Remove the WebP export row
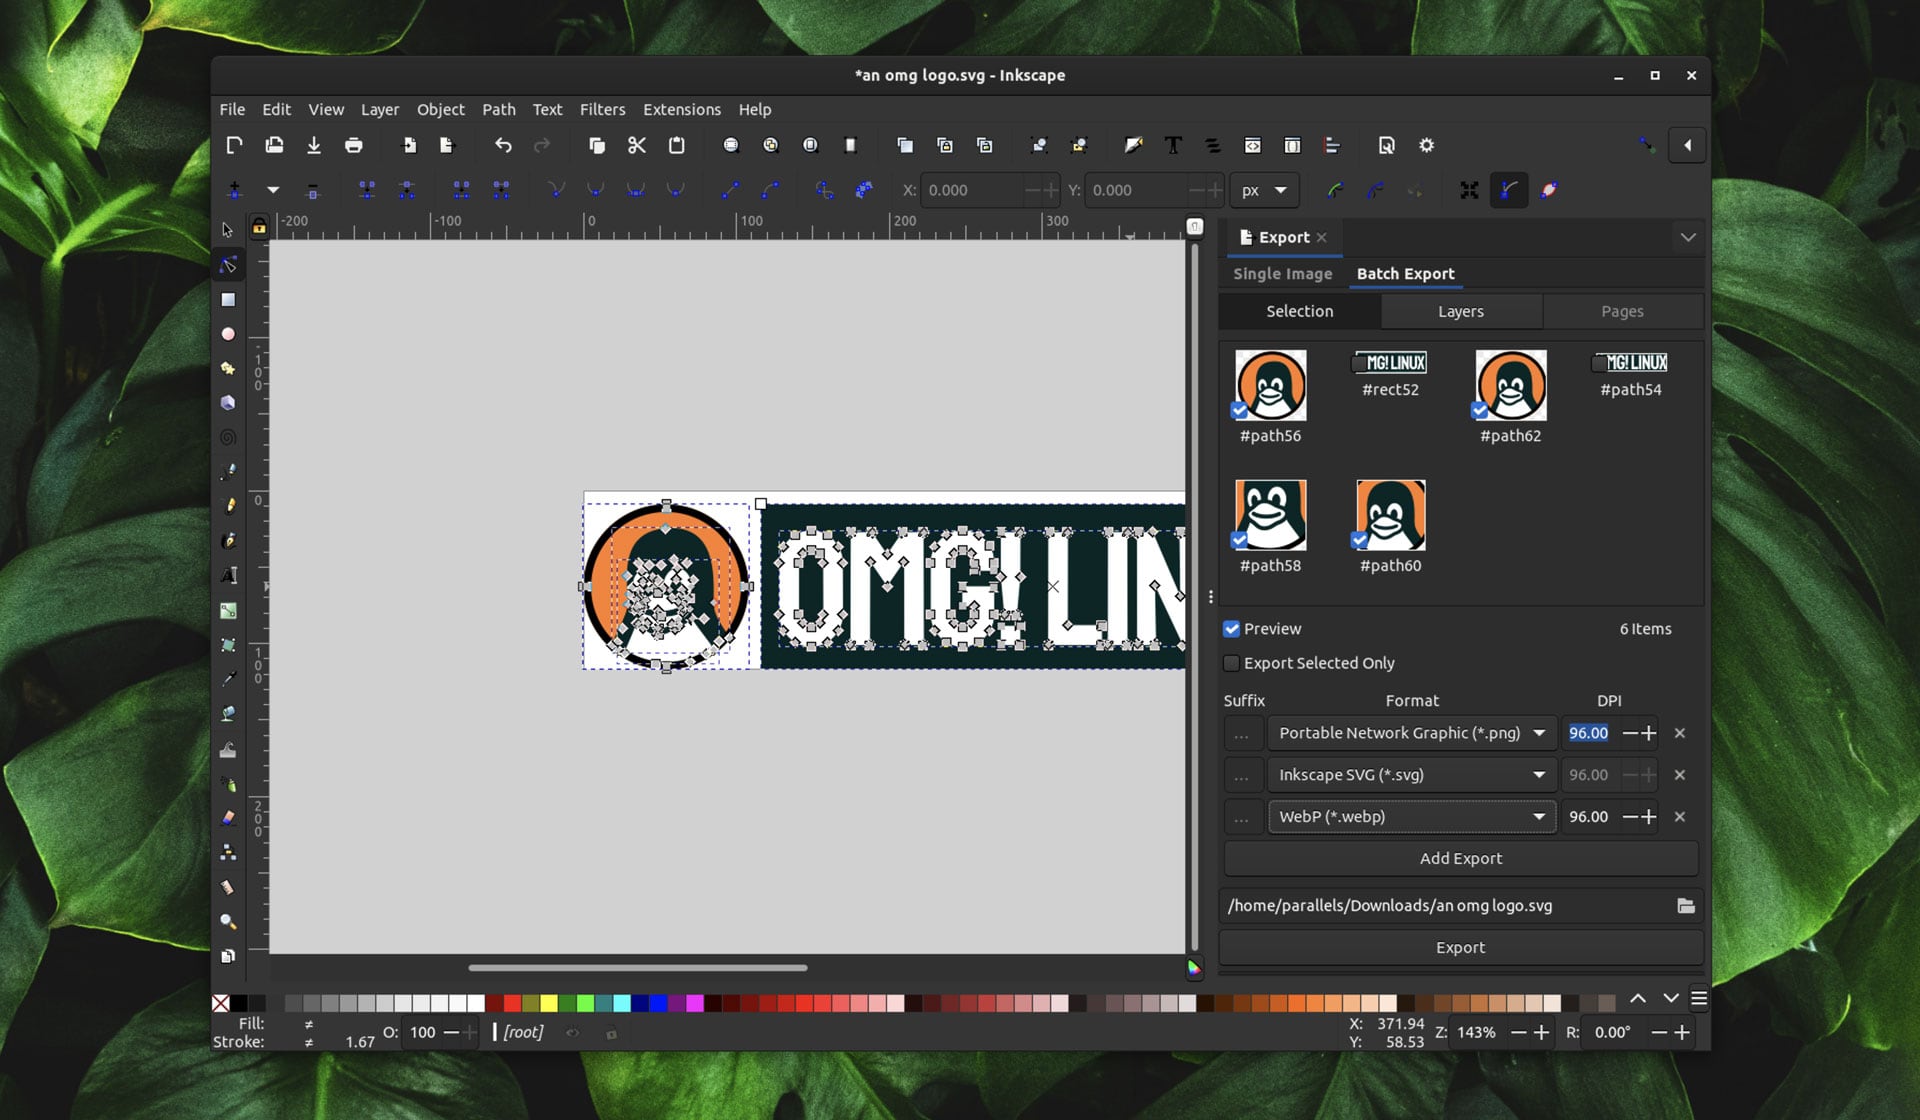 1680,817
